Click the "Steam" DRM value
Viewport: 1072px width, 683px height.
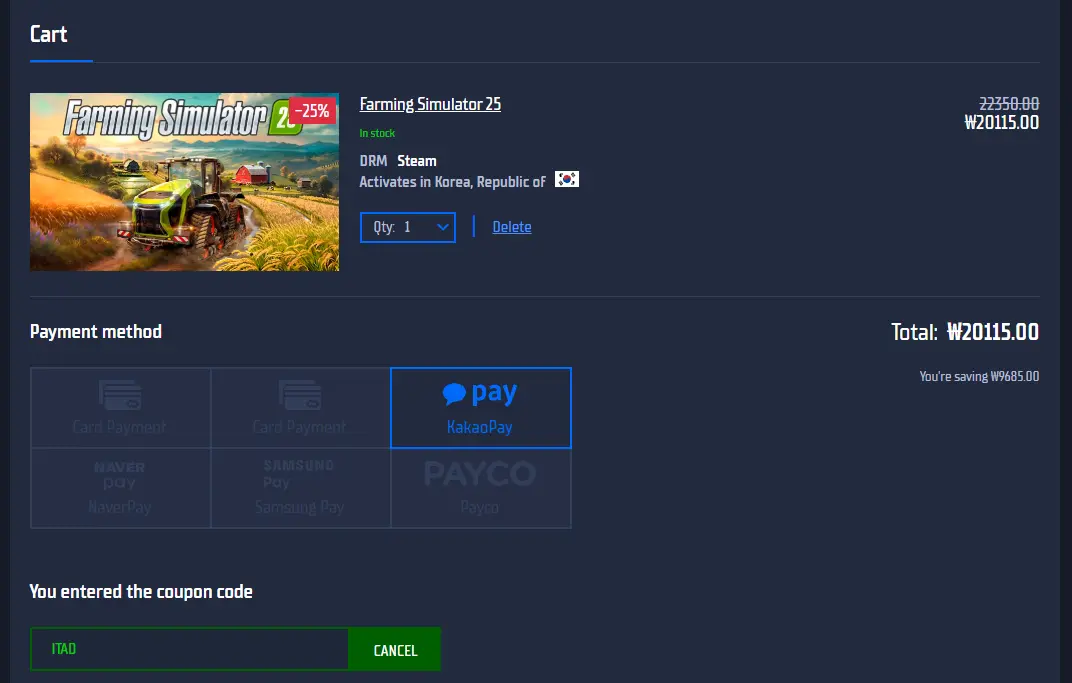tap(417, 161)
